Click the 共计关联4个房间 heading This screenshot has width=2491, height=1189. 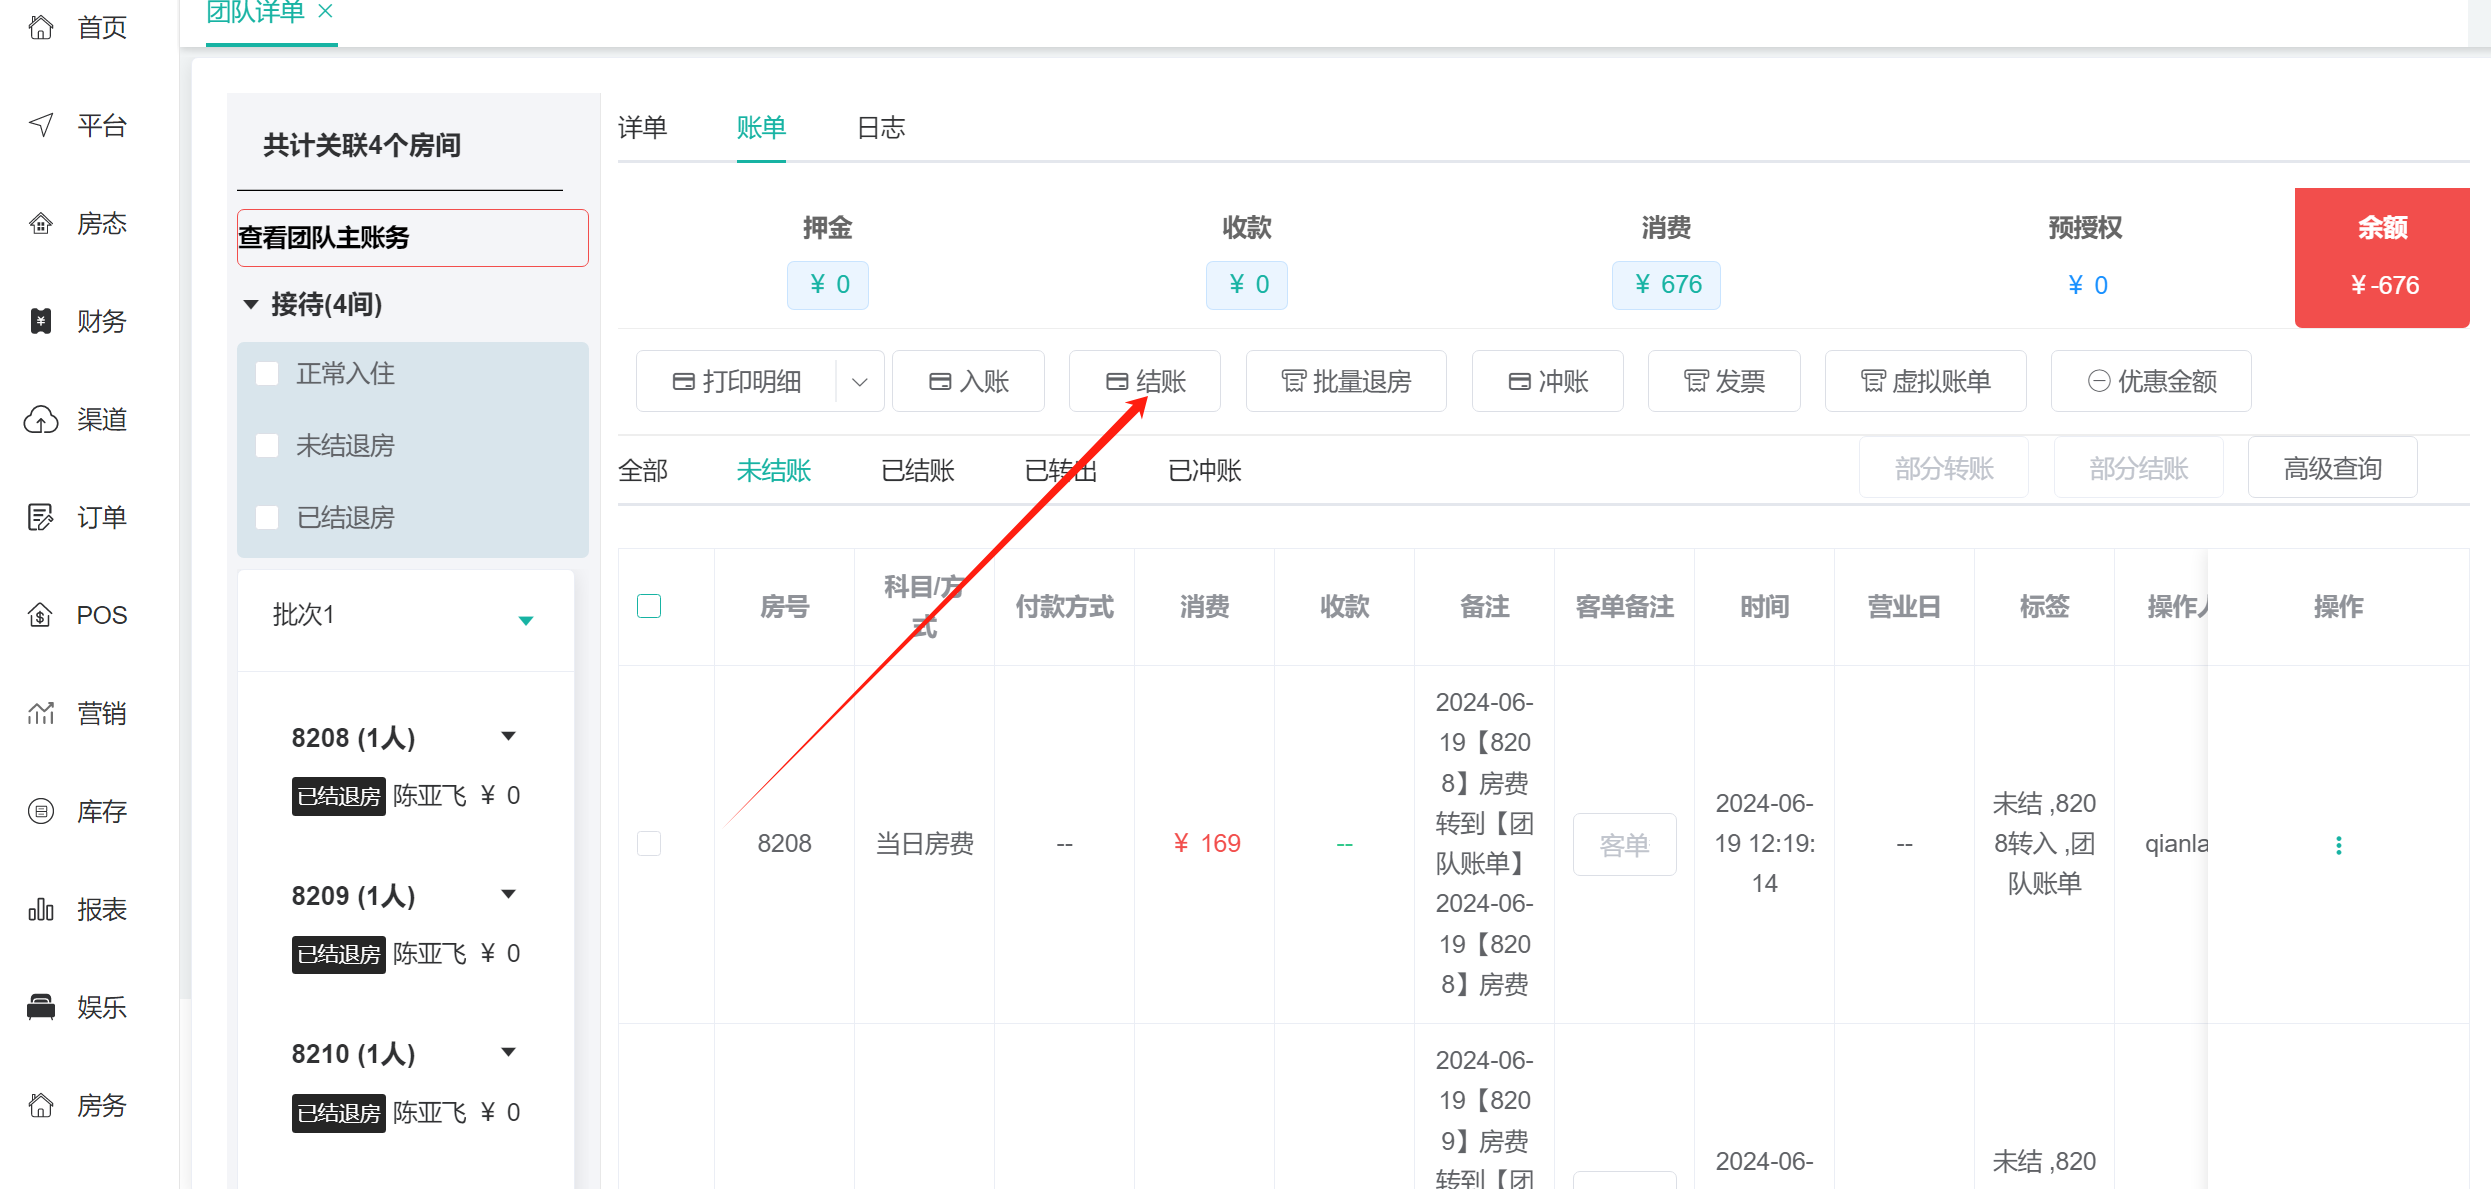tap(362, 146)
